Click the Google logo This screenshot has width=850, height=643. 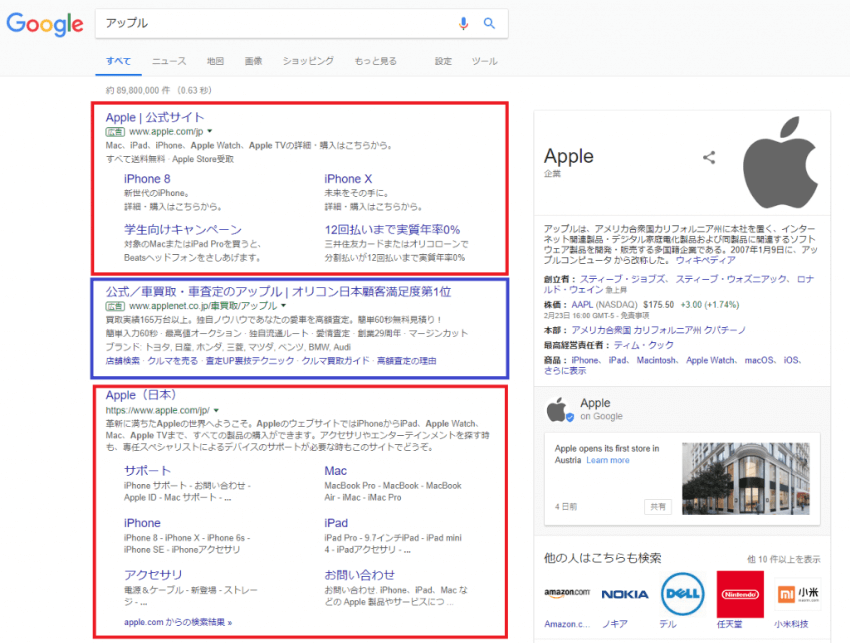click(45, 24)
